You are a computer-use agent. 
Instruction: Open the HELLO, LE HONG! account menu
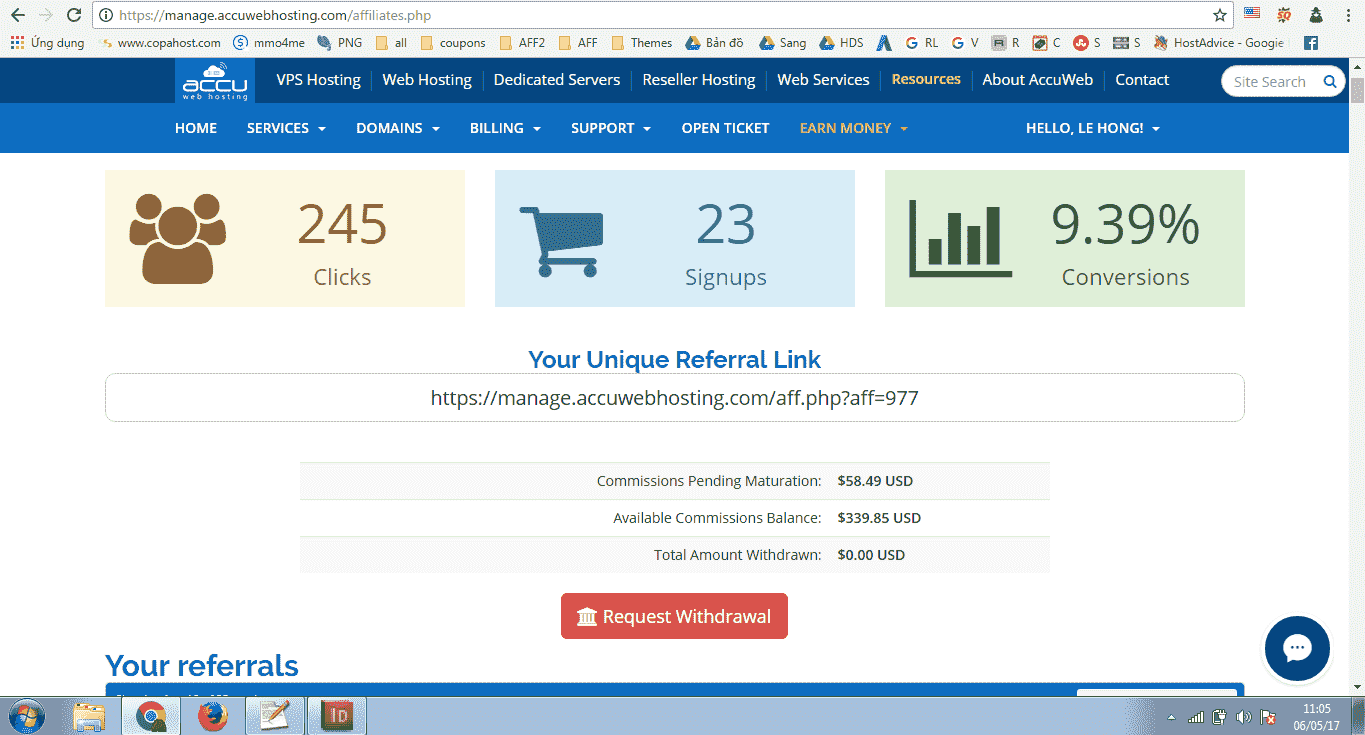(1092, 128)
